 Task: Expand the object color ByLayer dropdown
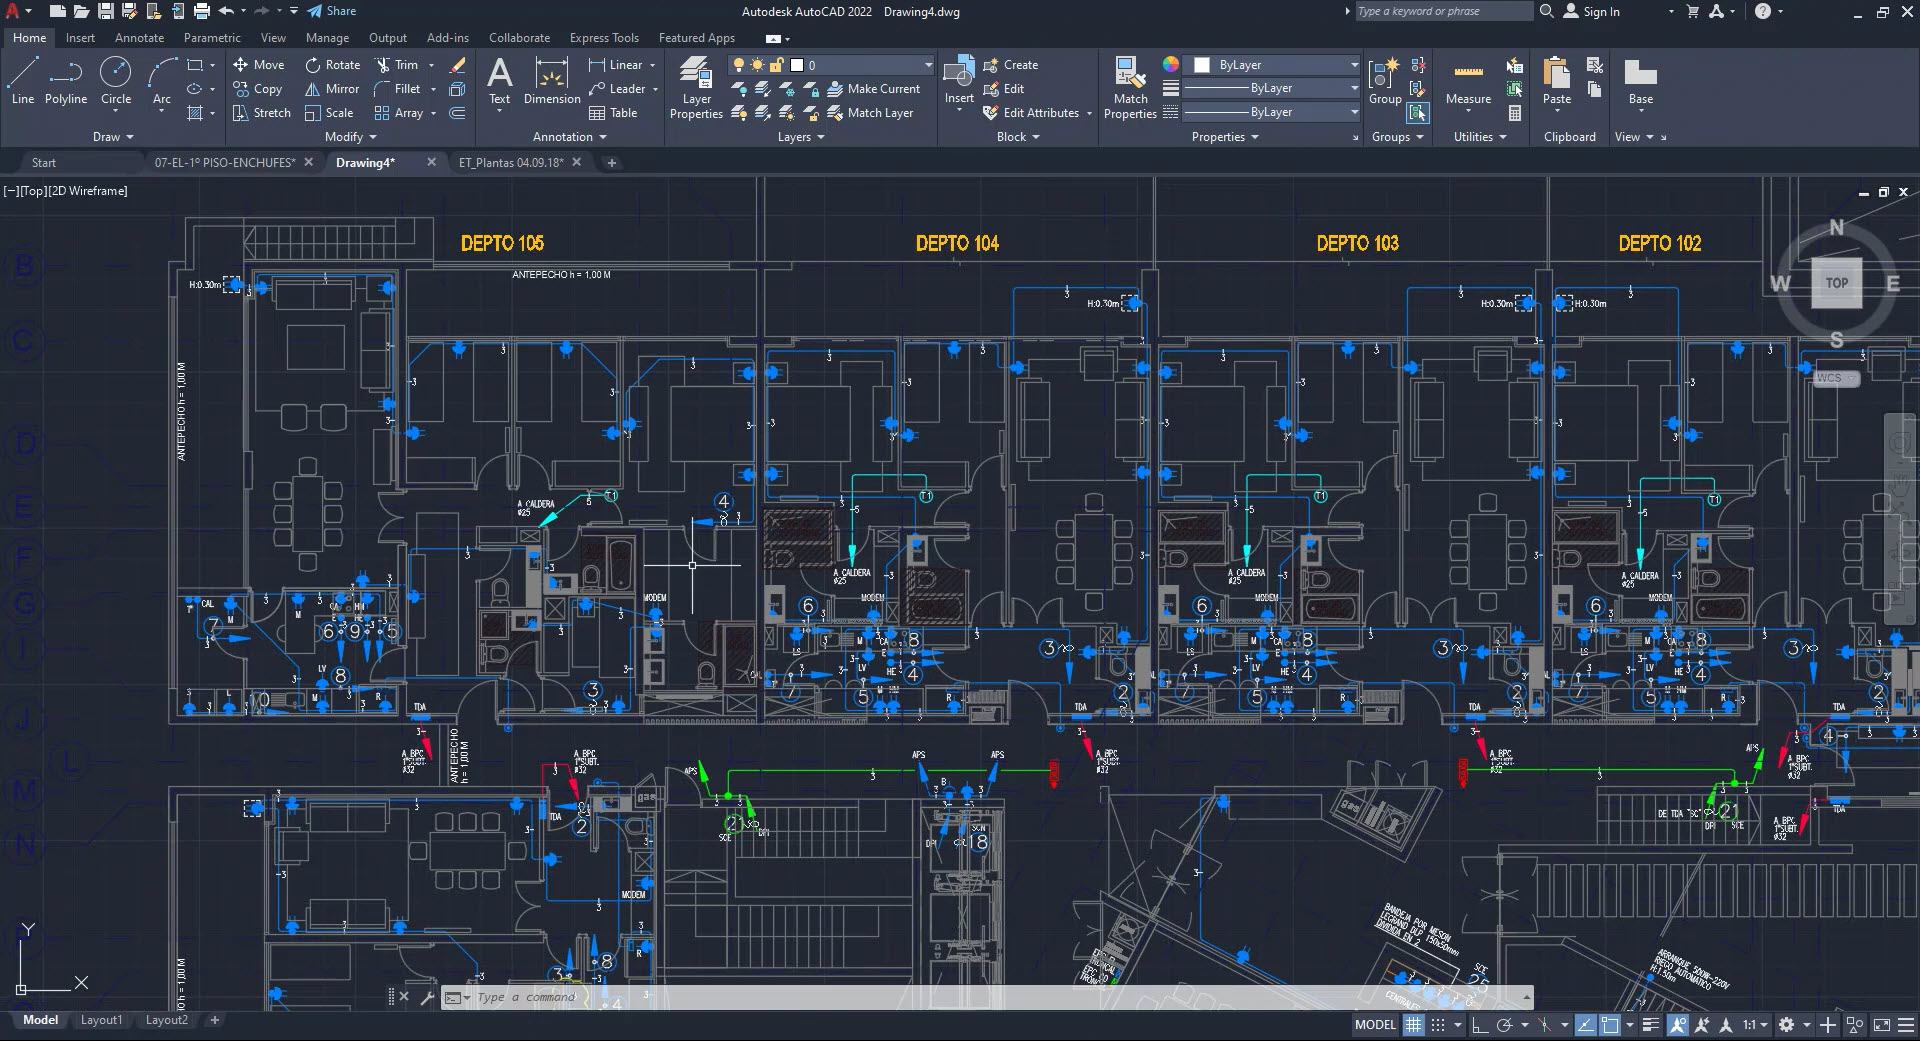tap(1354, 64)
